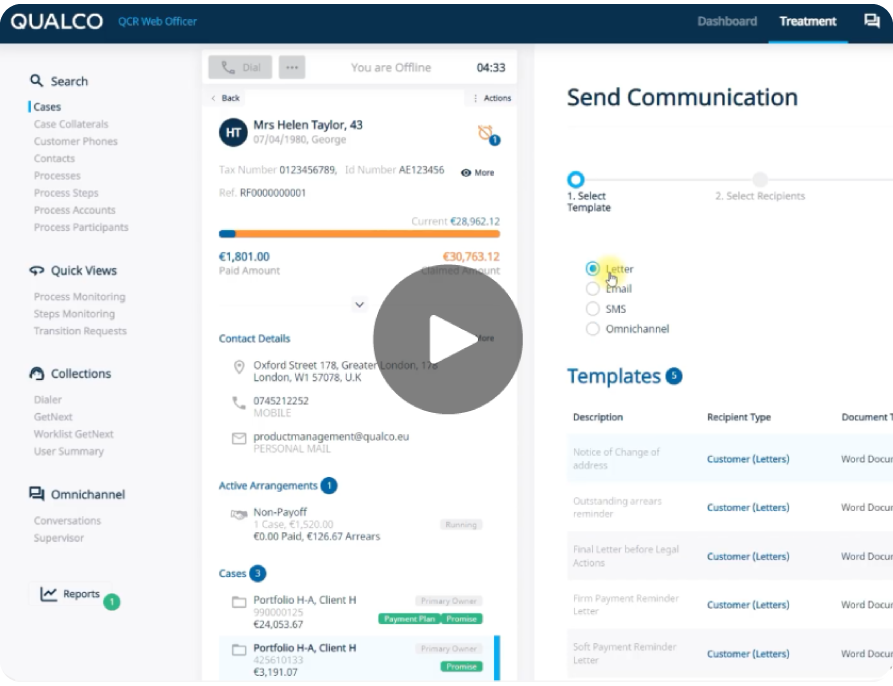Screen dimensions: 893x686
Task: Click the Omnichannel chat icon in sidebar
Action: coord(37,493)
